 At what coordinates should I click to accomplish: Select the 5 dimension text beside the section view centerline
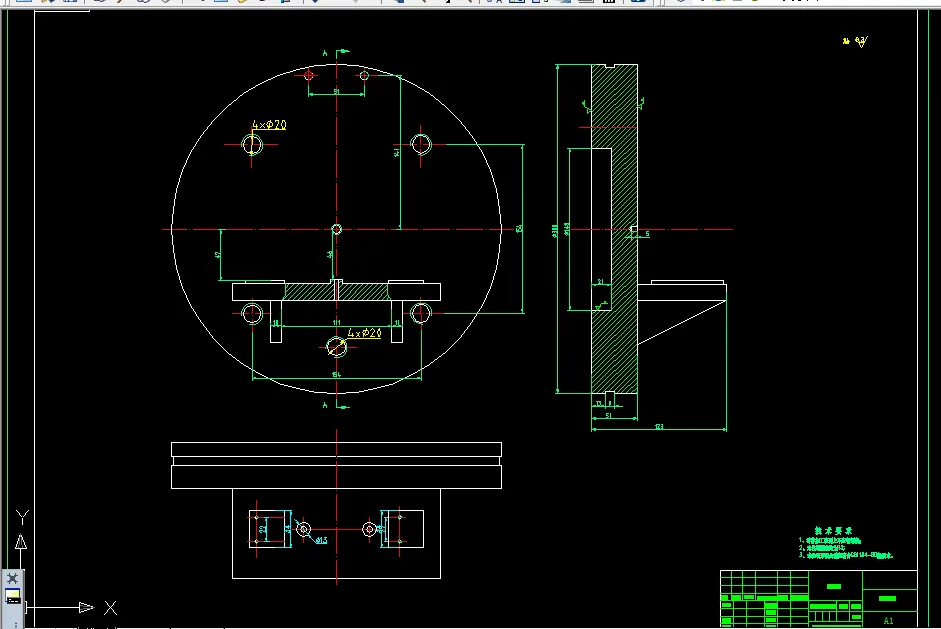[x=647, y=233]
